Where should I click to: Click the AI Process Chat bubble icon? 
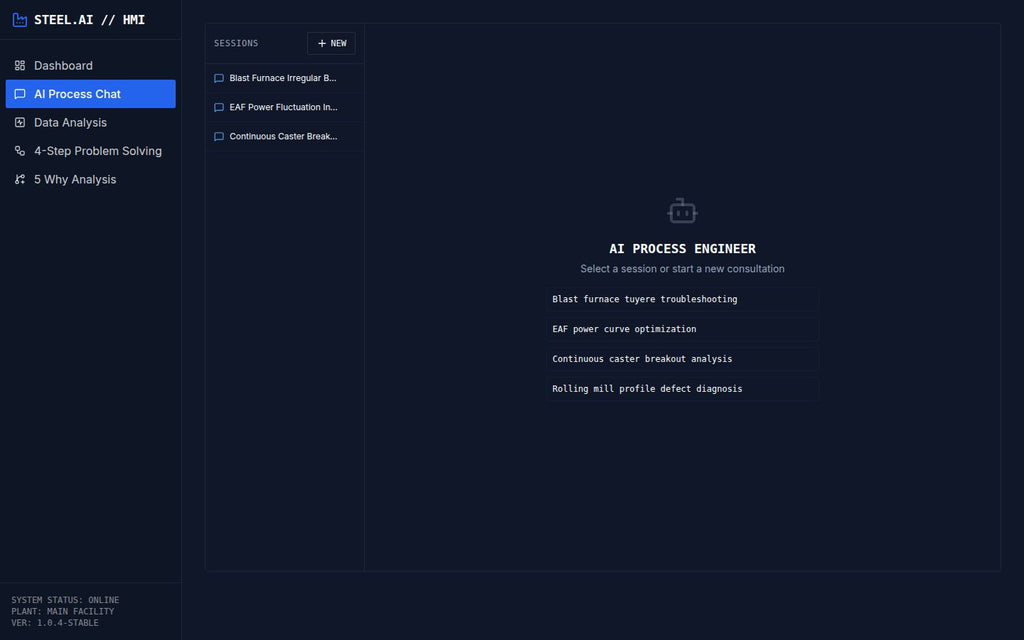[18, 93]
